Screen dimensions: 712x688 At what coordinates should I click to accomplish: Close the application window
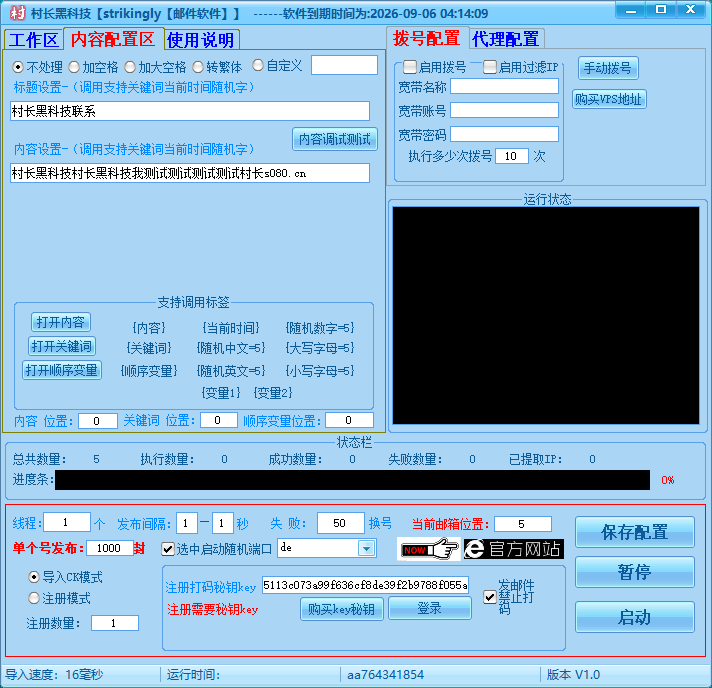[691, 10]
